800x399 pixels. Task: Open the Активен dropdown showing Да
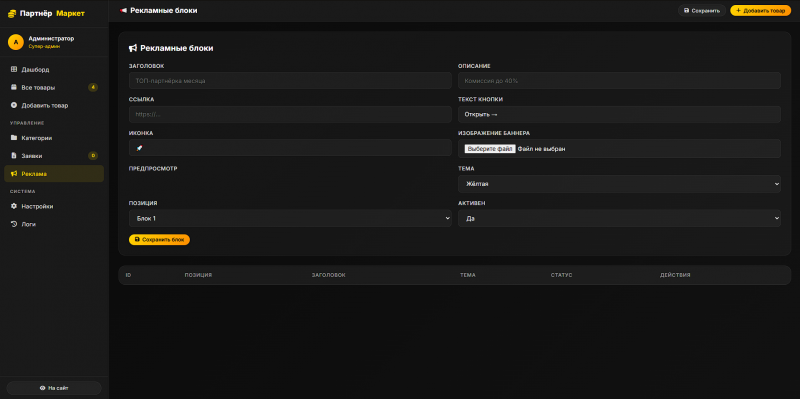click(x=619, y=218)
